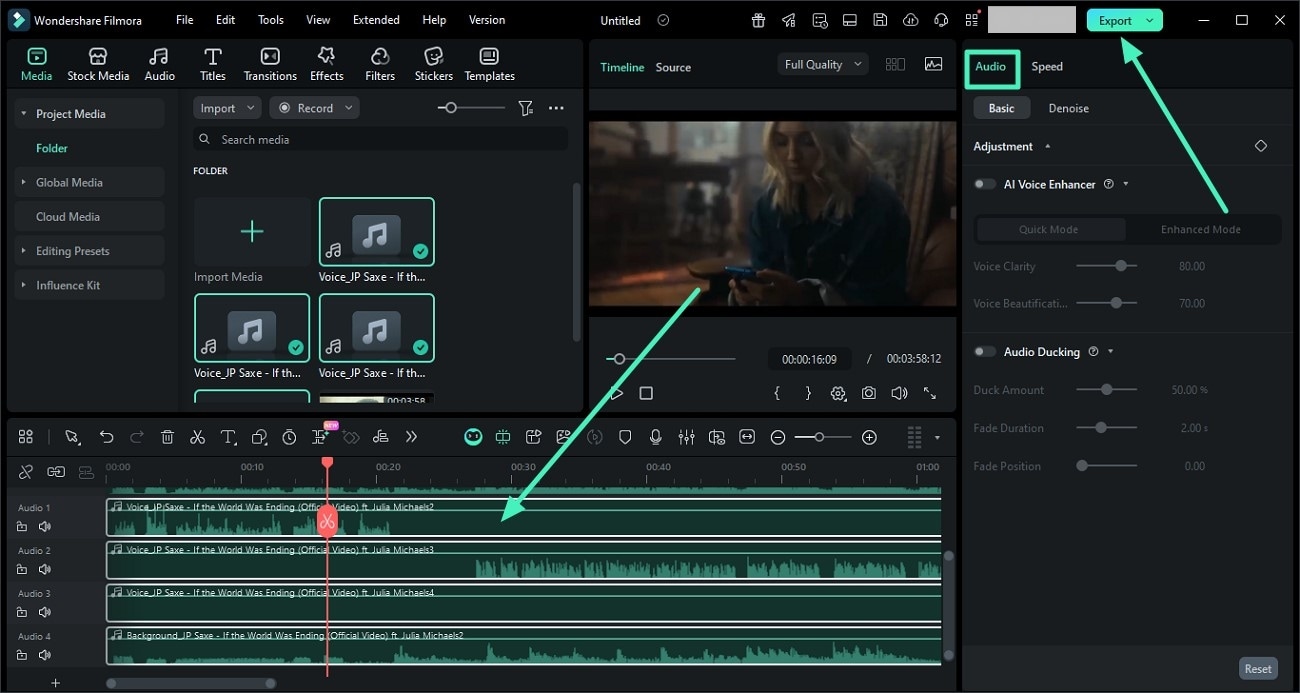Switch to the Denoise tab
Screen dimensions: 1300x693
1068,108
